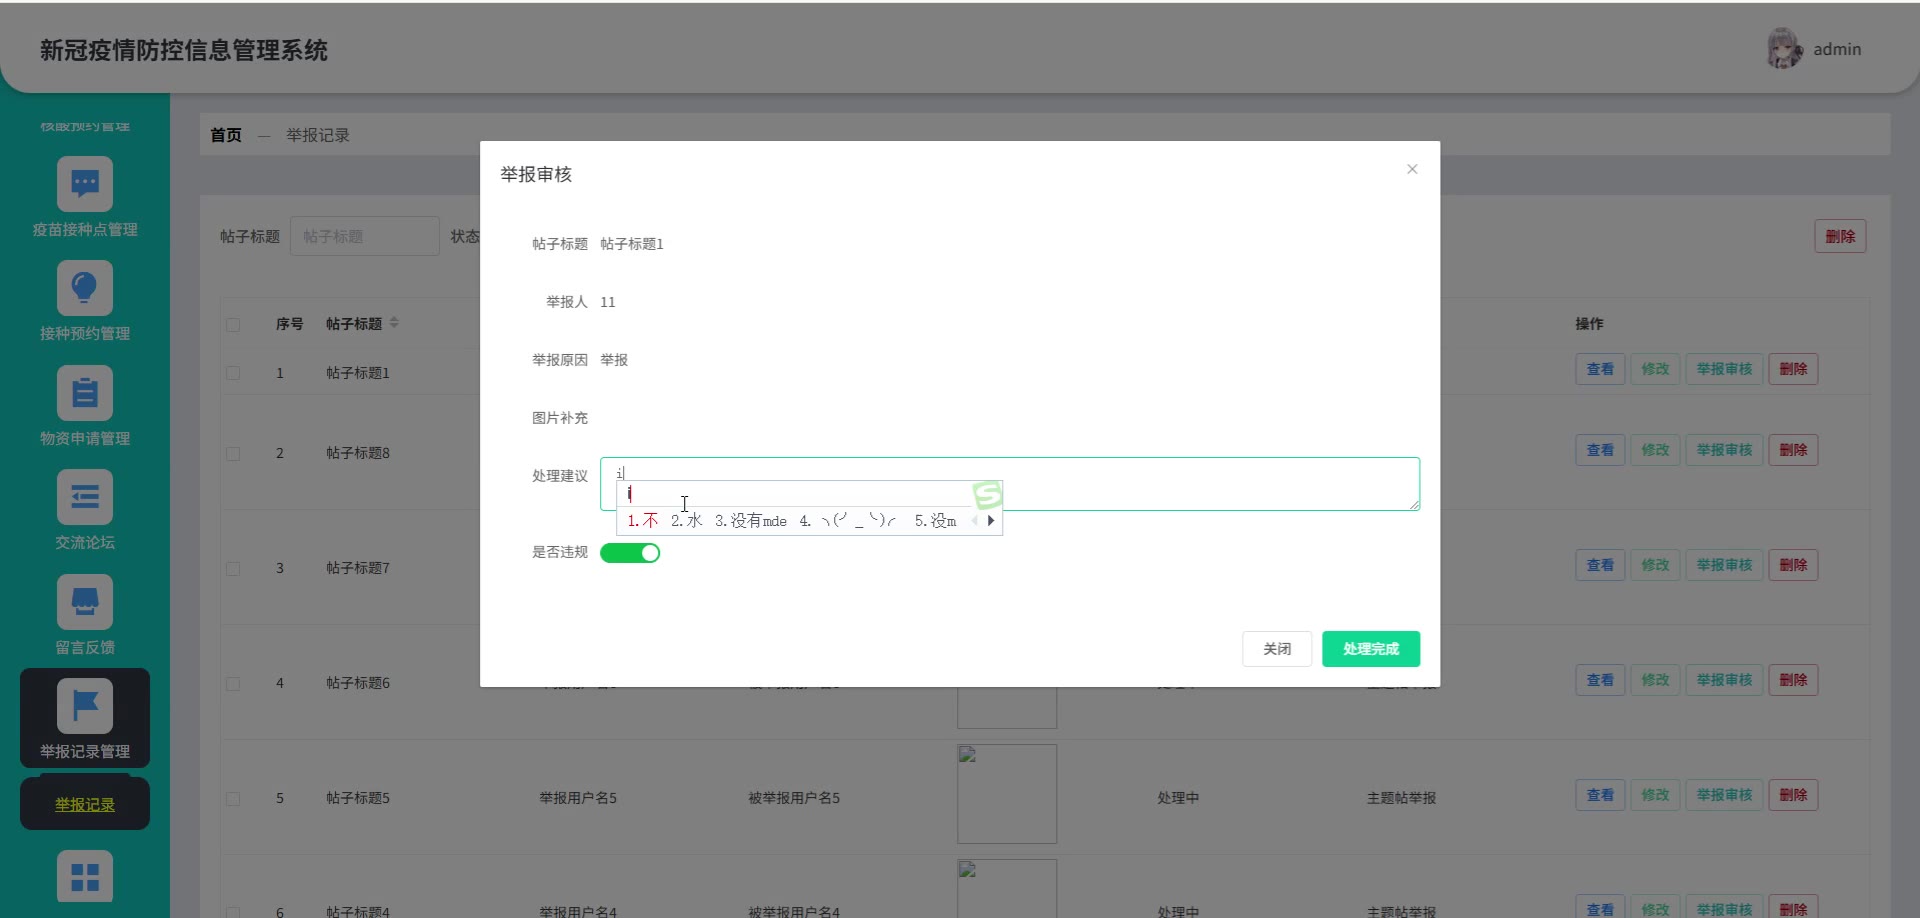The width and height of the screenshot is (1920, 918).
Task: Go to 首页 in the breadcrumb
Action: click(226, 135)
